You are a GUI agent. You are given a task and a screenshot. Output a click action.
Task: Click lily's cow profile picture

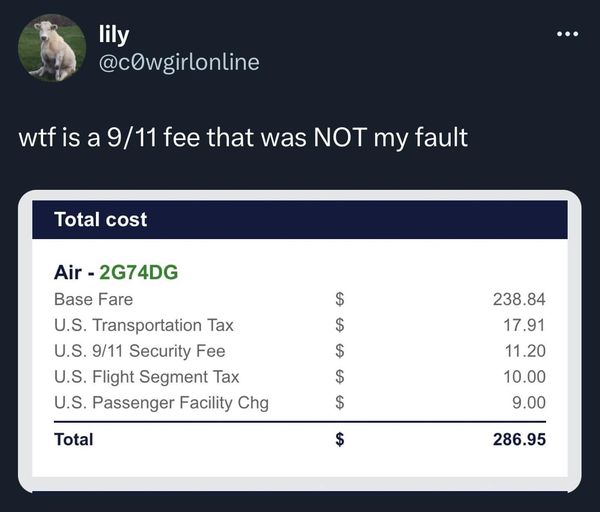52,48
